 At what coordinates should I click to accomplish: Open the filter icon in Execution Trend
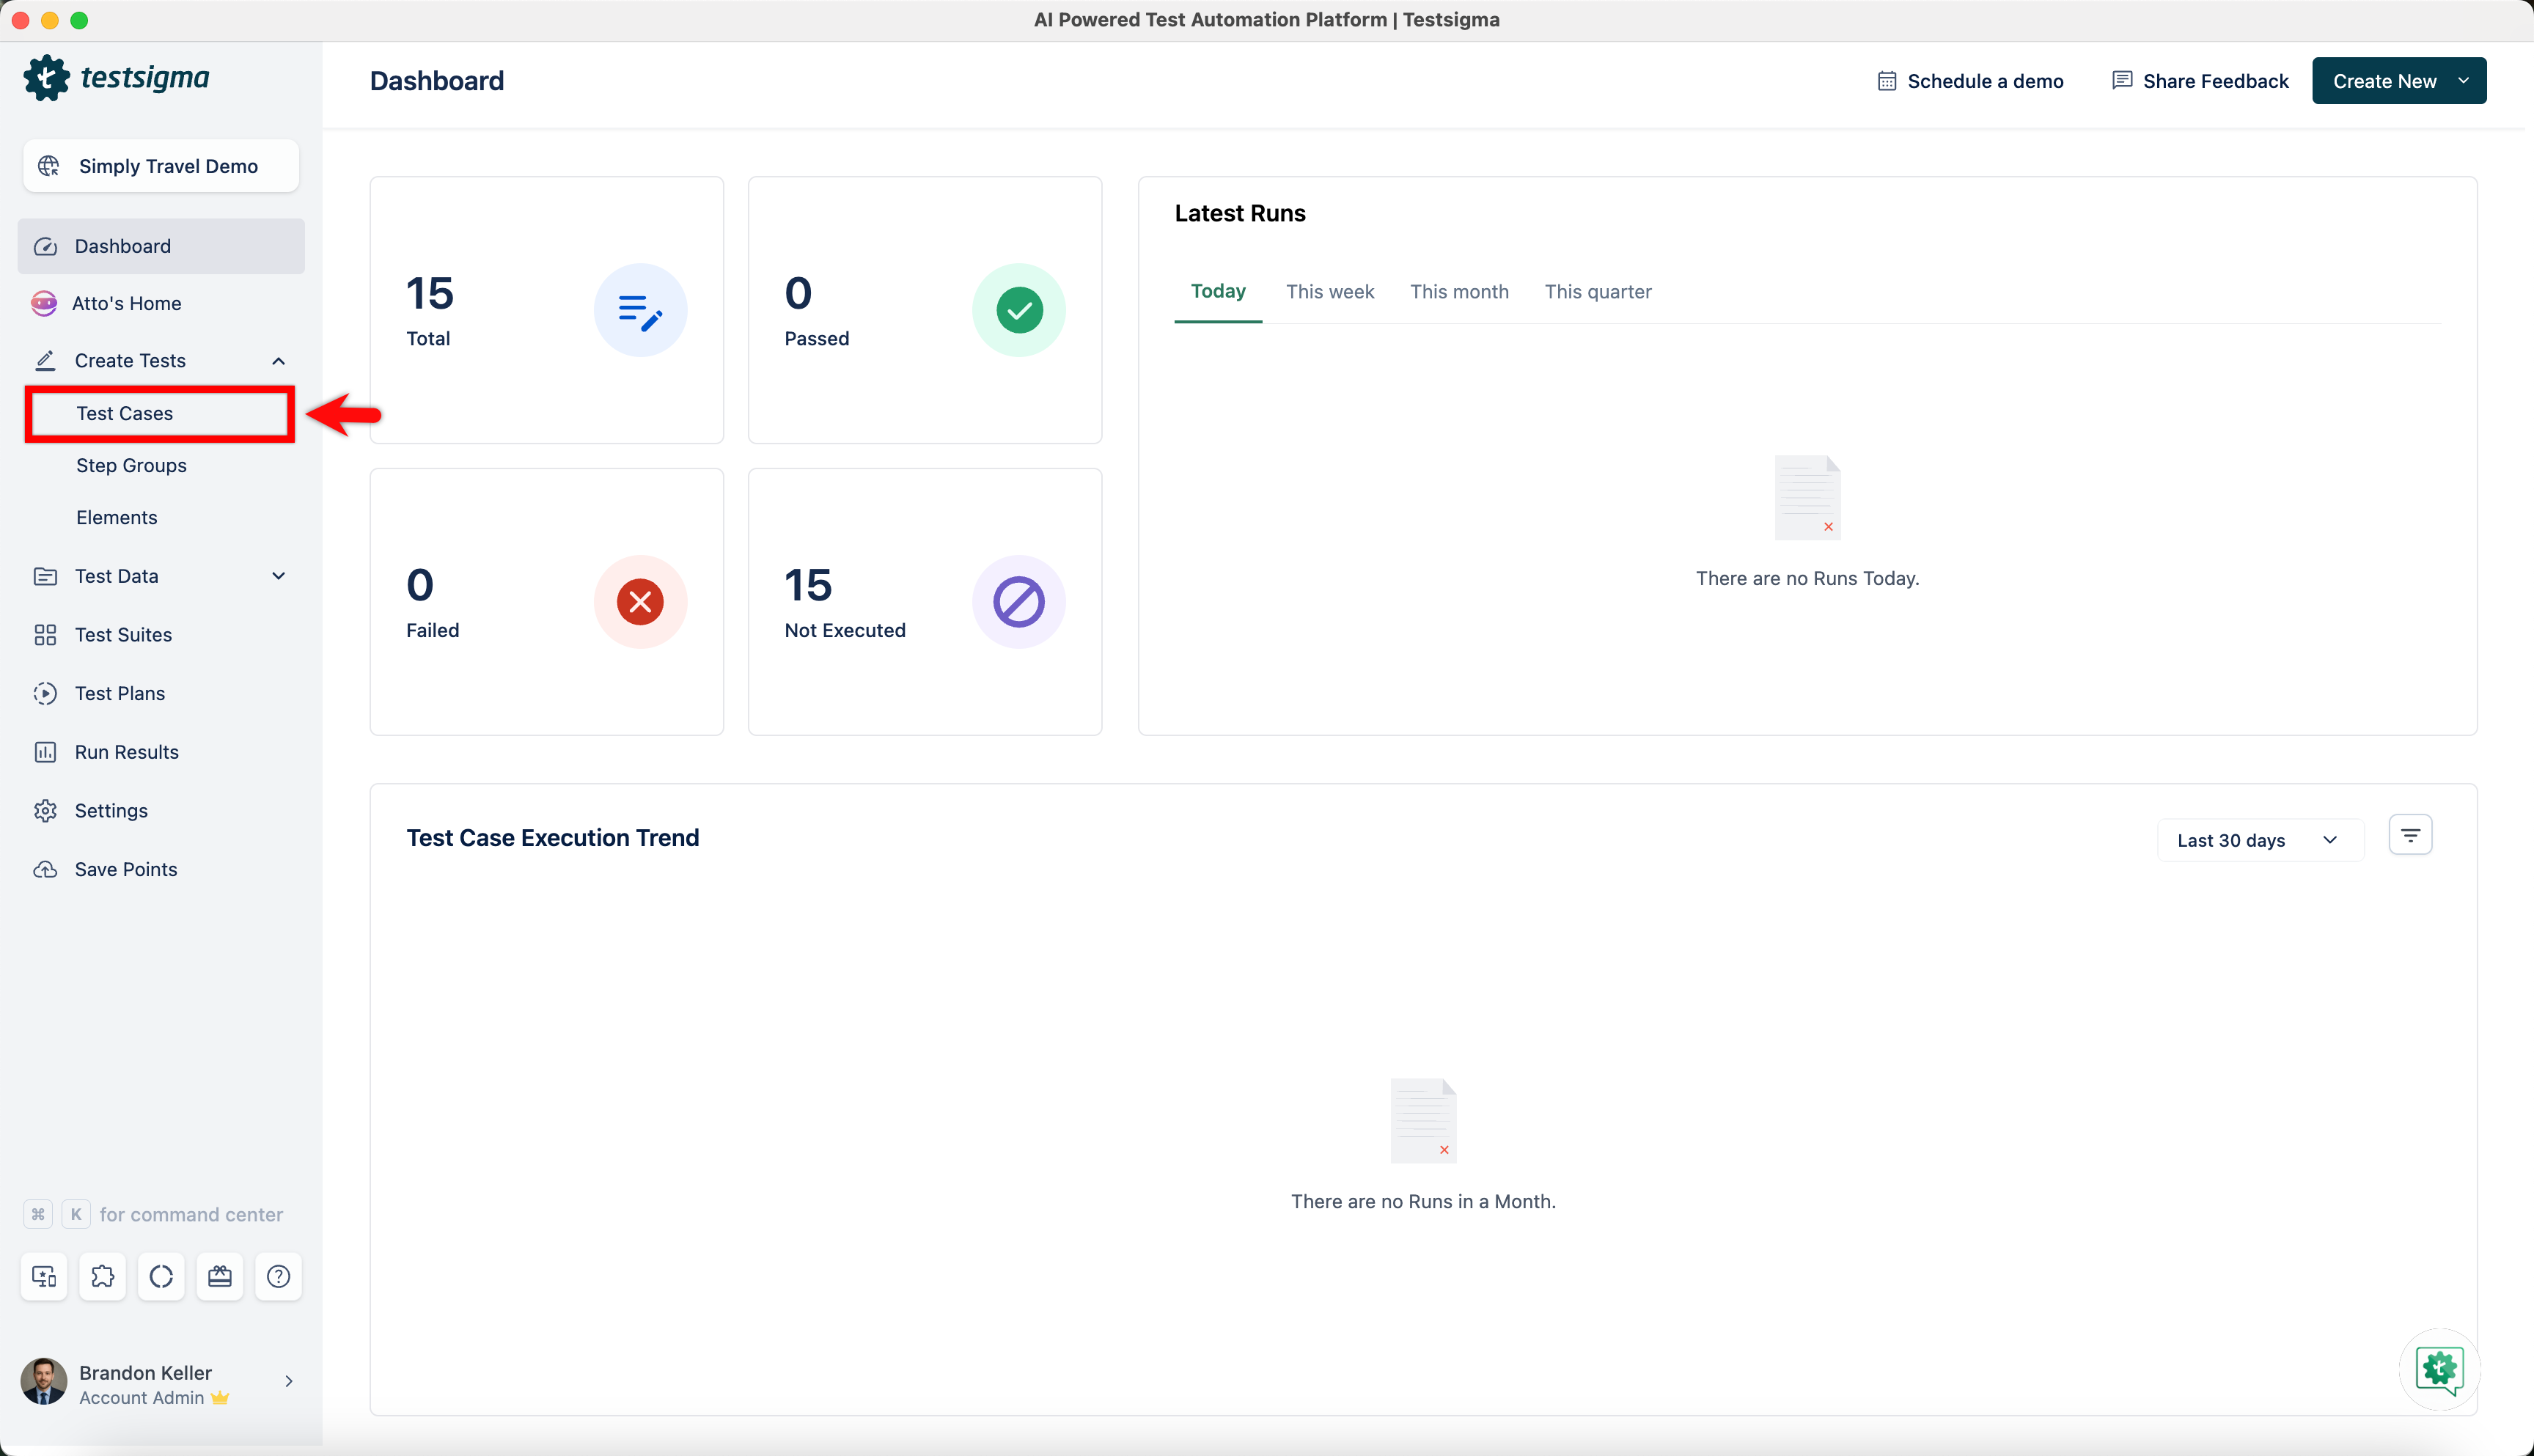[2410, 835]
